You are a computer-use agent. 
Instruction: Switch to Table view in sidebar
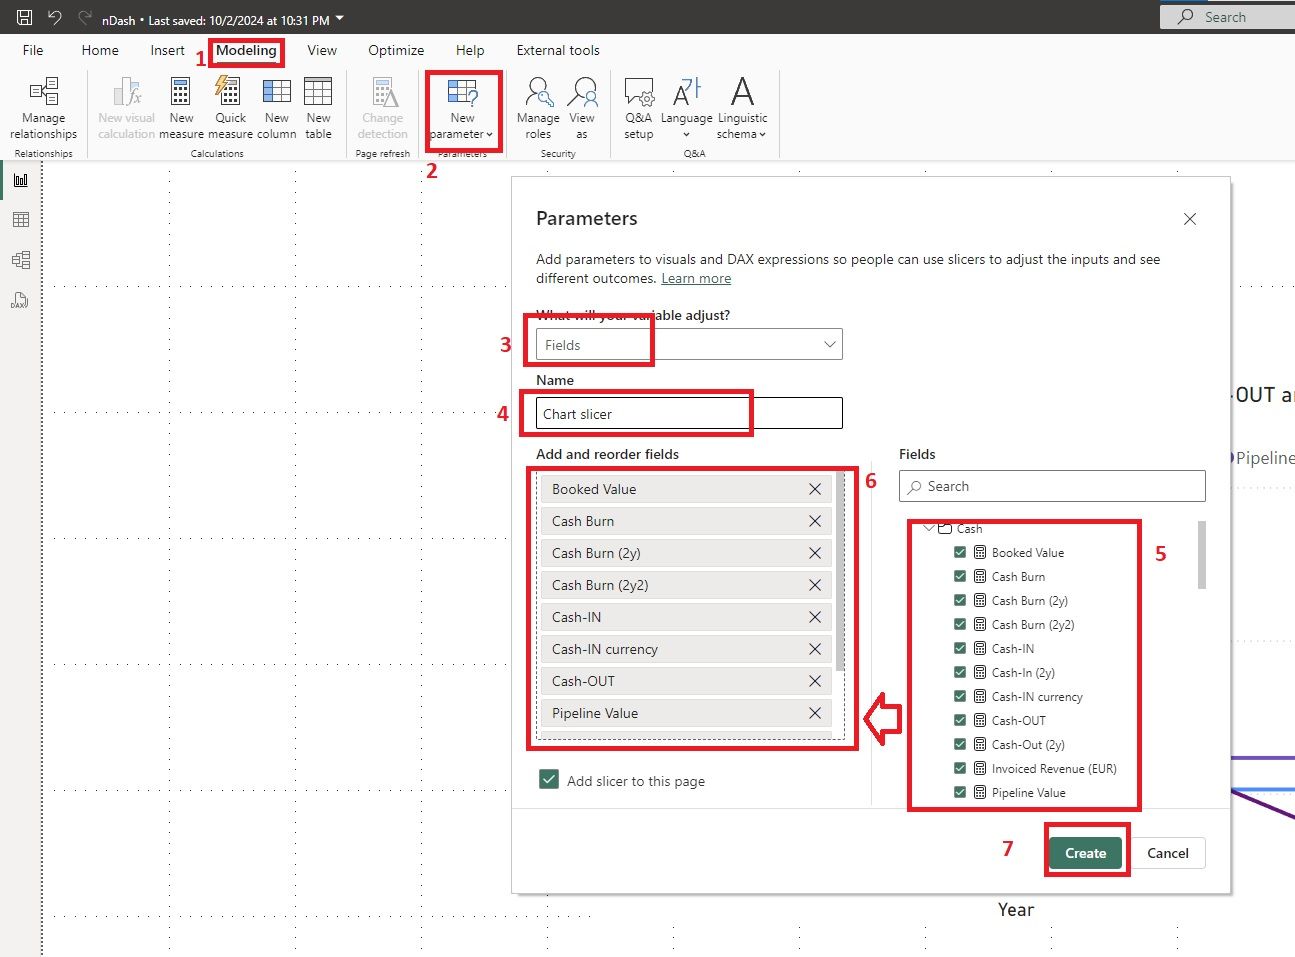tap(21, 220)
